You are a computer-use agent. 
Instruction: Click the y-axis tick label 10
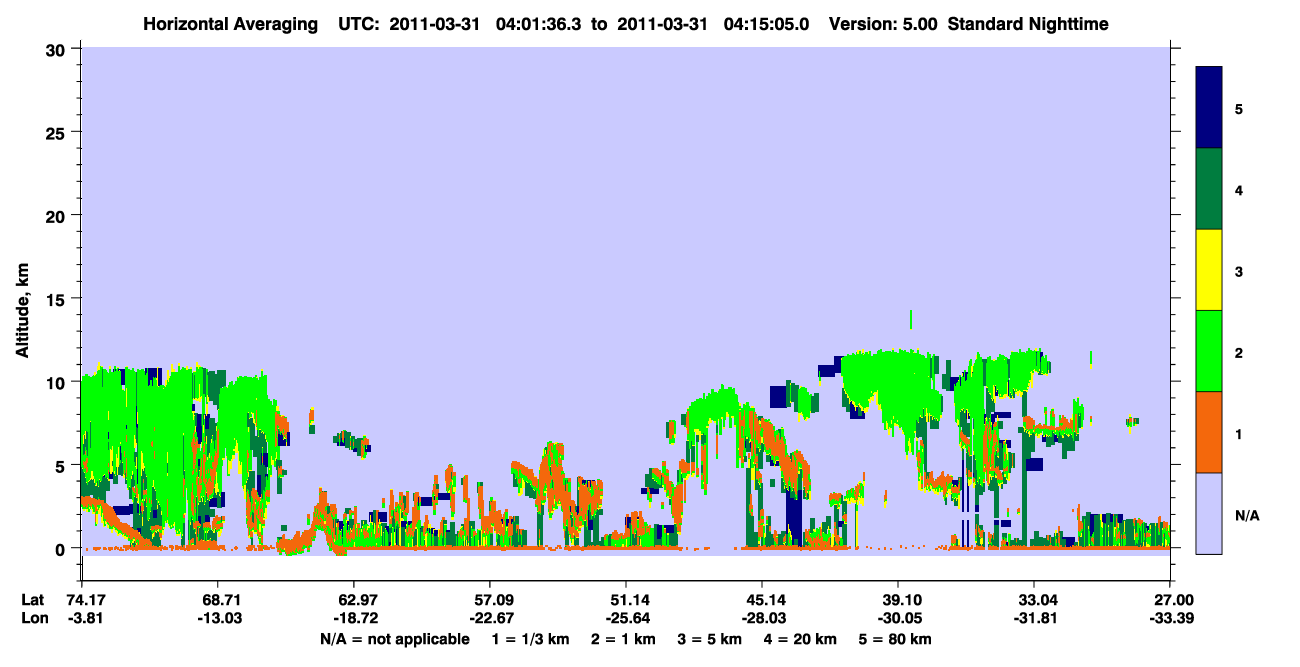click(x=57, y=382)
